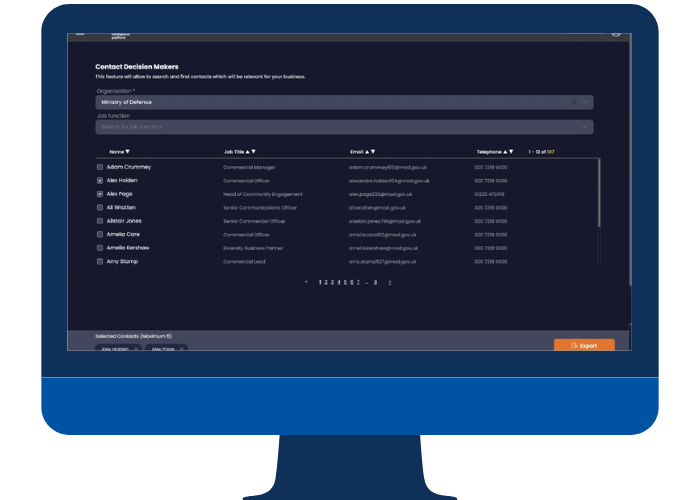Sort Telephone column descending
Image resolution: width=700 pixels, height=500 pixels.
(511, 152)
